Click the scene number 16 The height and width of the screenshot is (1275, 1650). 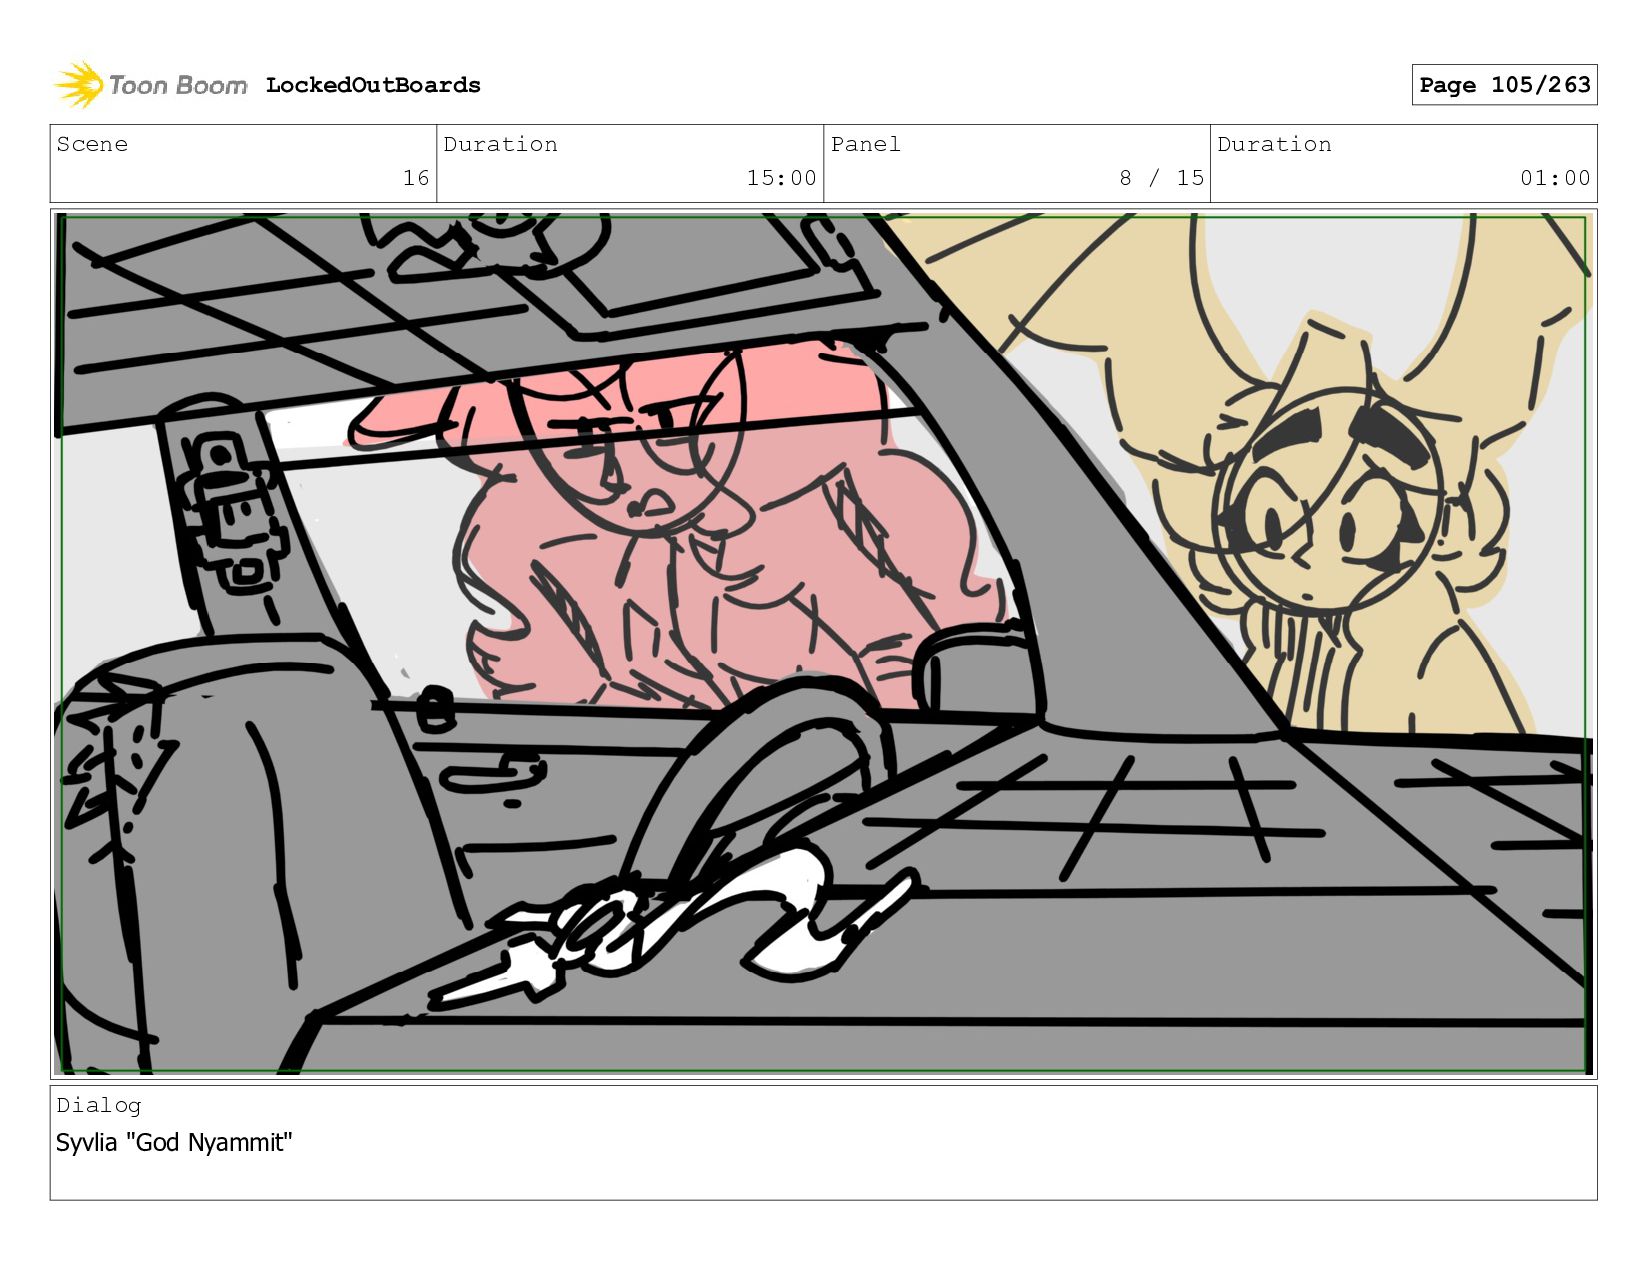click(416, 178)
